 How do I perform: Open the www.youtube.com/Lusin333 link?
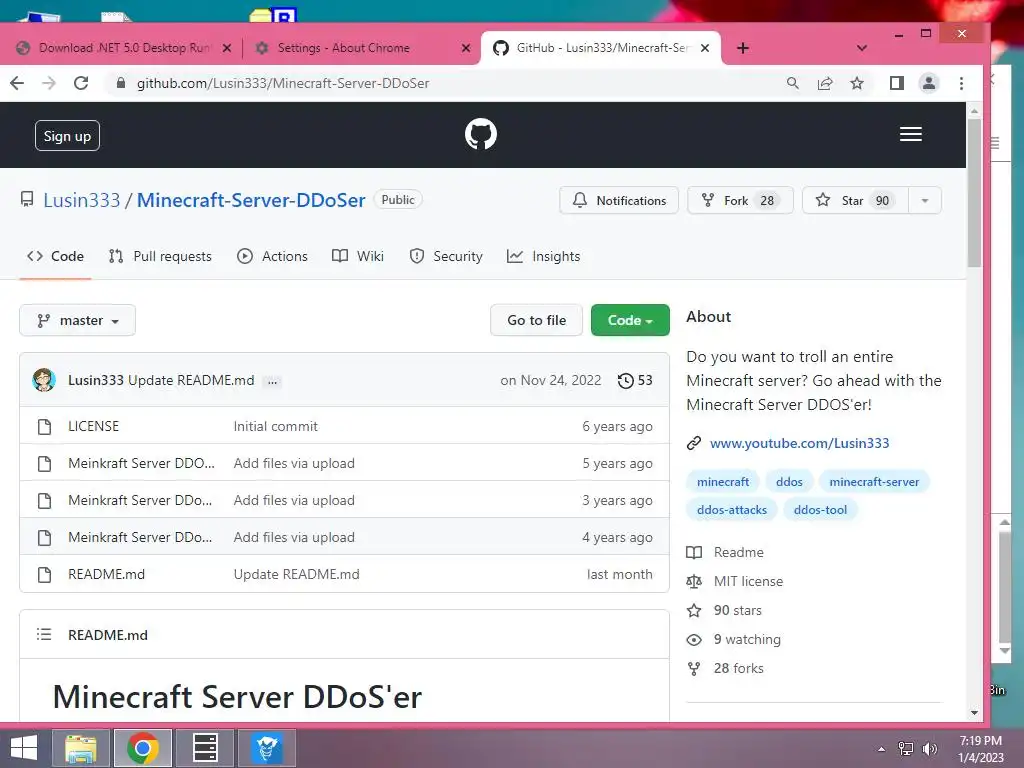tap(799, 443)
